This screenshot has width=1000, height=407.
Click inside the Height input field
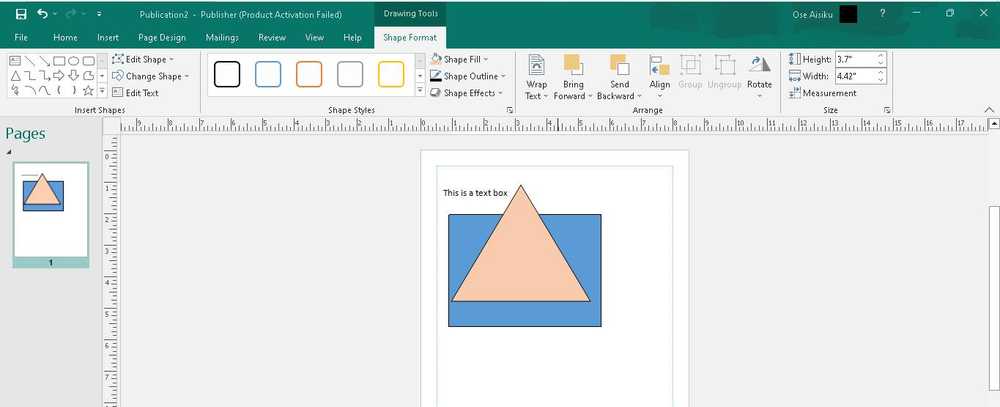click(856, 59)
